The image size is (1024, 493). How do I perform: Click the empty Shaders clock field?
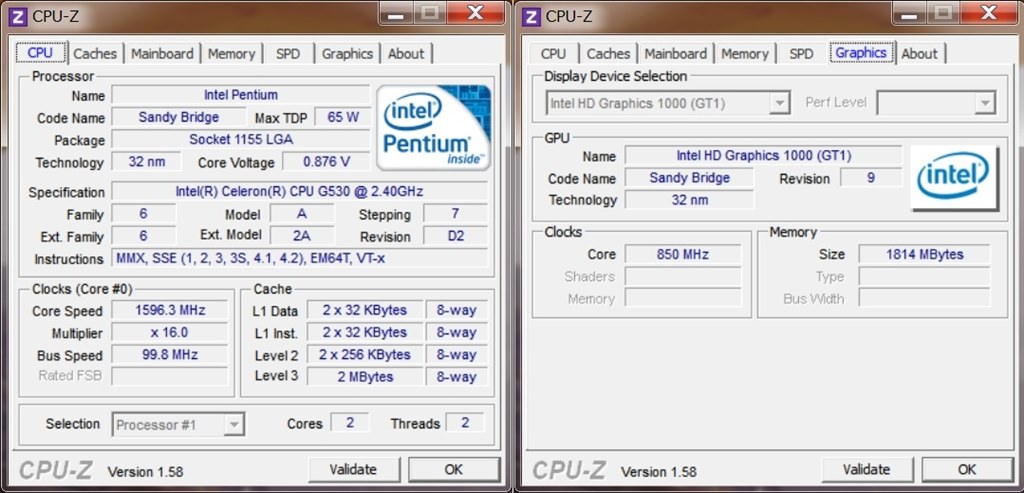[x=682, y=276]
